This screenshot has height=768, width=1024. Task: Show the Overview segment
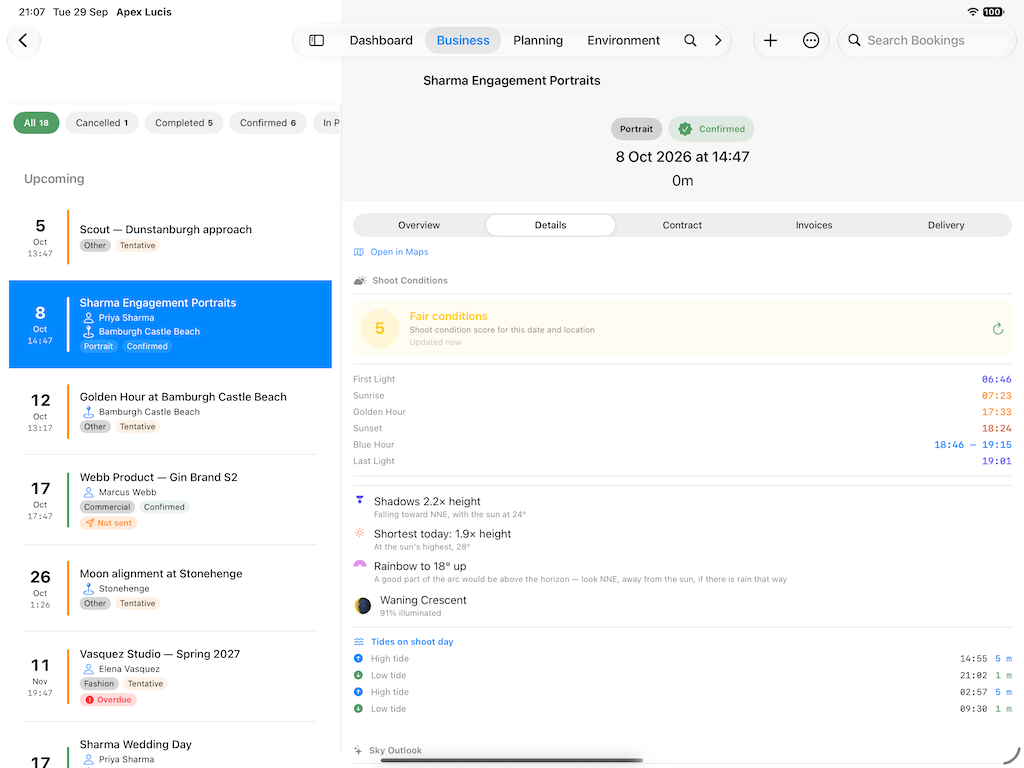pyautogui.click(x=419, y=225)
